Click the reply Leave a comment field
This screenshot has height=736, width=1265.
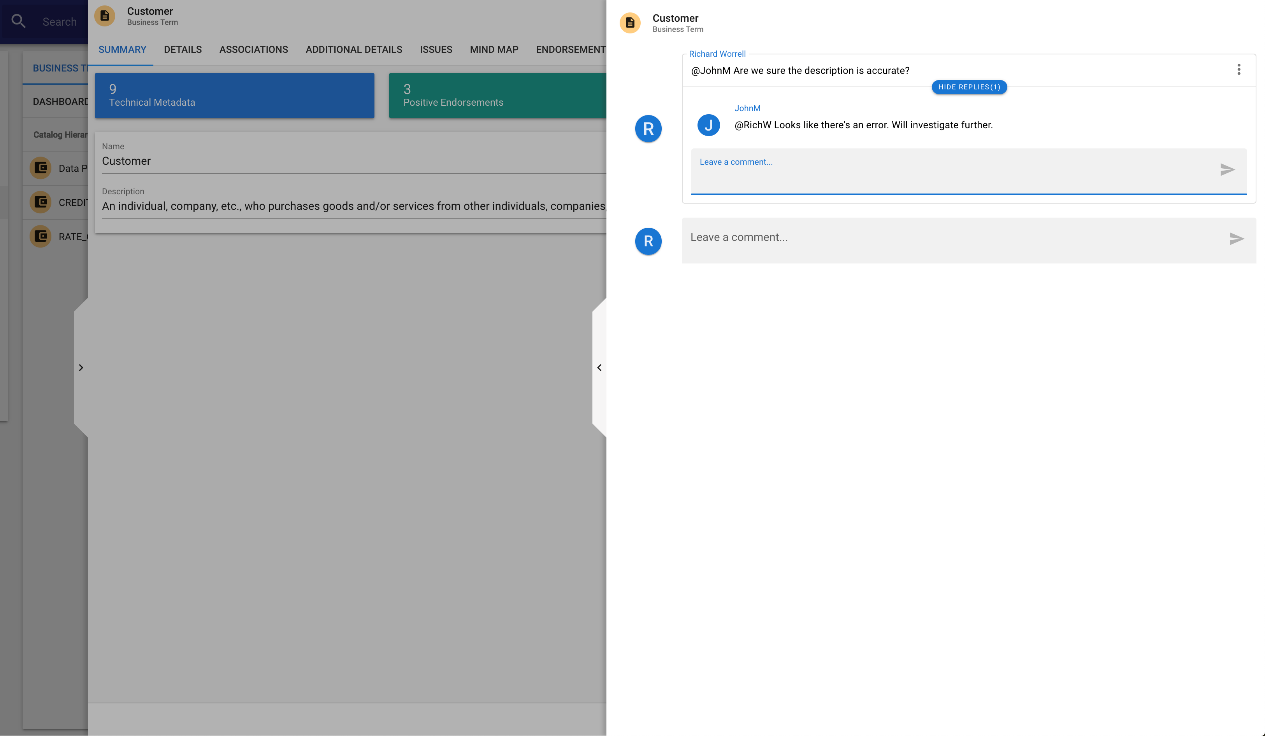(x=969, y=171)
